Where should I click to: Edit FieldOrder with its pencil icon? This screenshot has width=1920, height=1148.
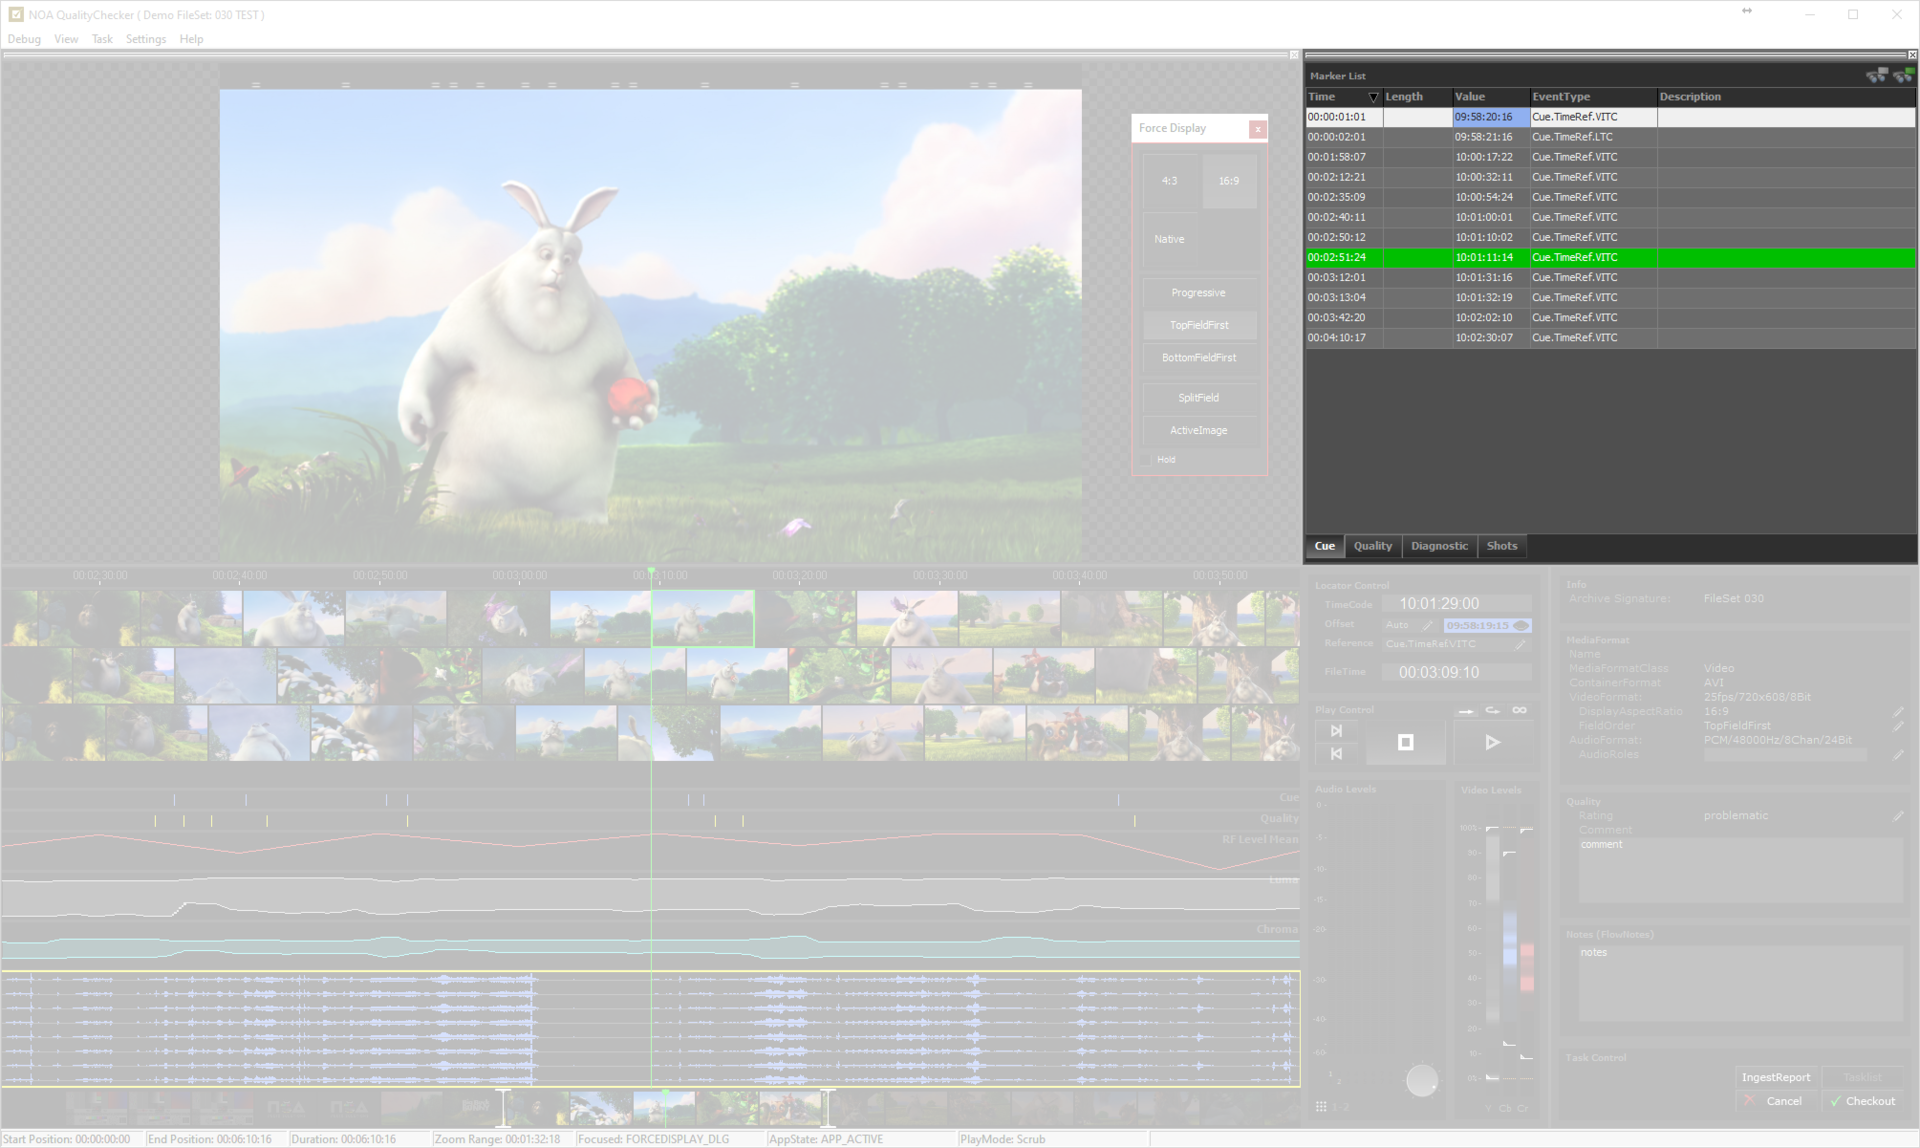pos(1898,726)
